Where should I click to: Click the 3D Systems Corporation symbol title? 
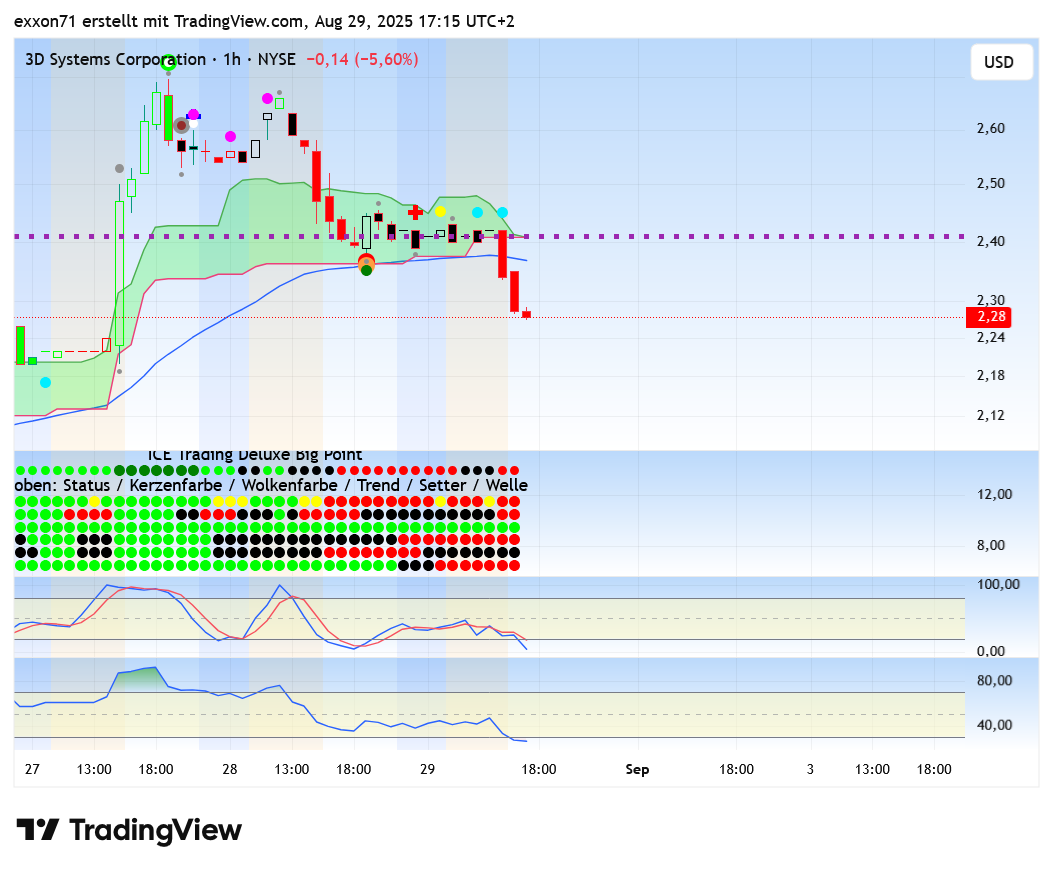pyautogui.click(x=115, y=60)
